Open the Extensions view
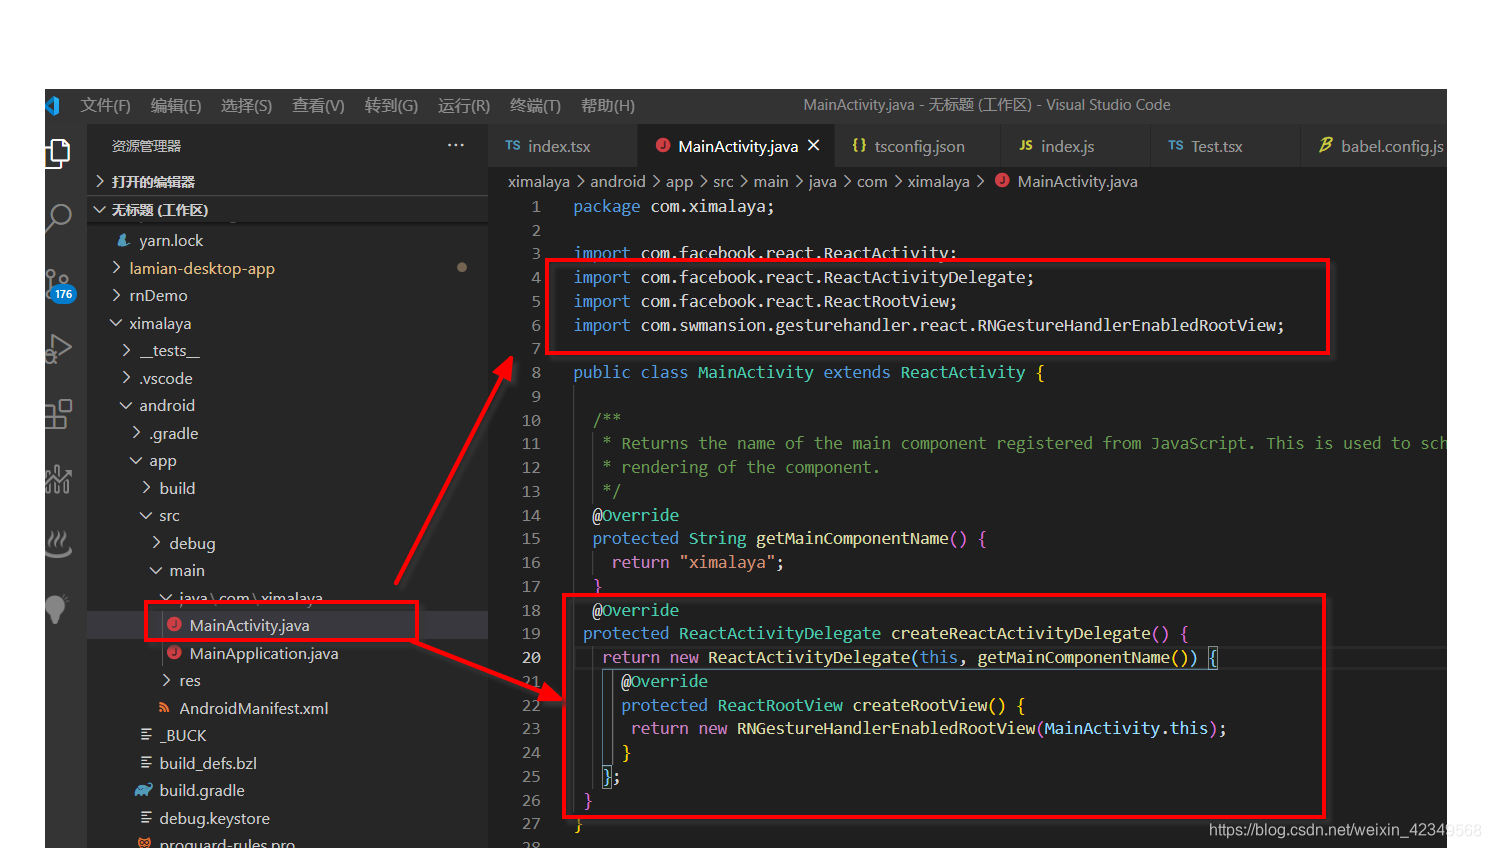This screenshot has height=849, width=1491. click(58, 414)
